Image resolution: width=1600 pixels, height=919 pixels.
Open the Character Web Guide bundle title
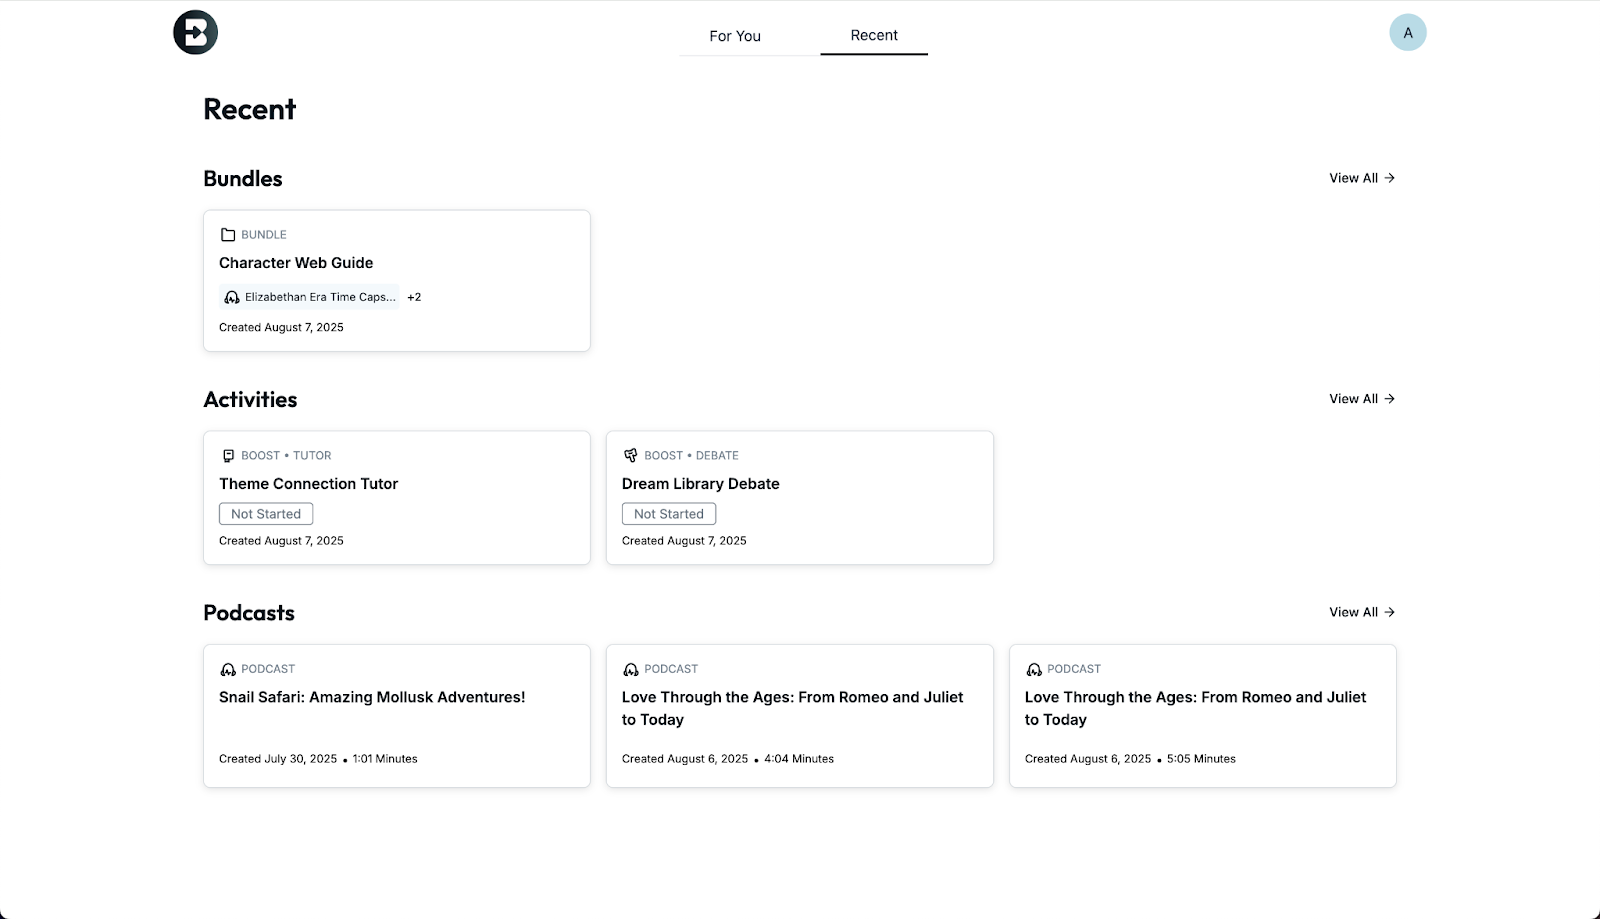click(296, 263)
